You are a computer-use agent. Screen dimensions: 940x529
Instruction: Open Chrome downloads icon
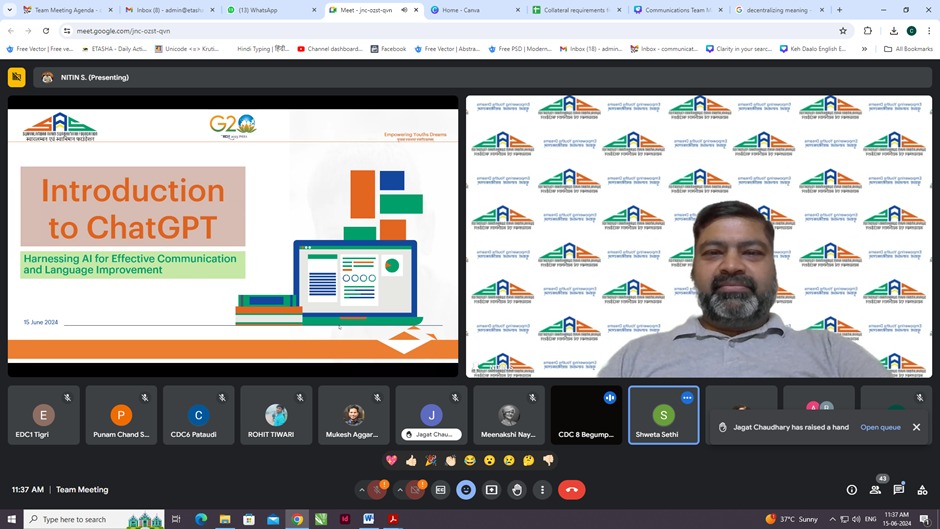[893, 31]
